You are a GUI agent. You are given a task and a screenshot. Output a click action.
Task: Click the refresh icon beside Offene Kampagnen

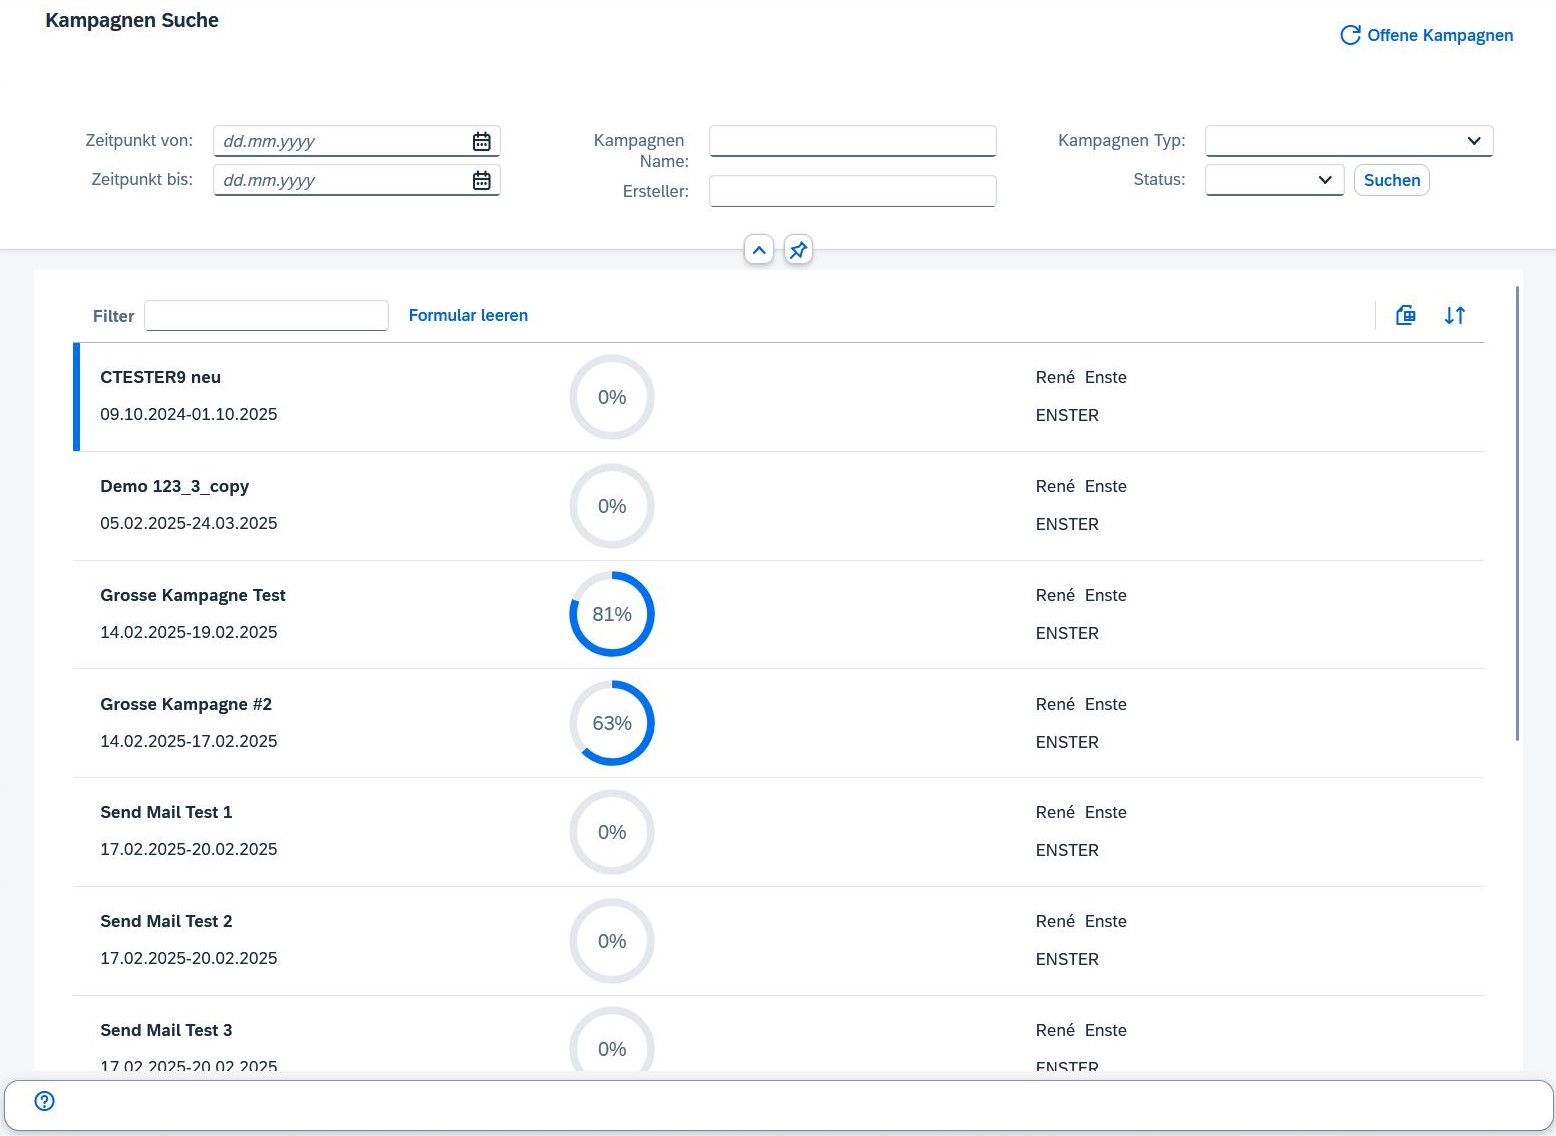click(1350, 35)
